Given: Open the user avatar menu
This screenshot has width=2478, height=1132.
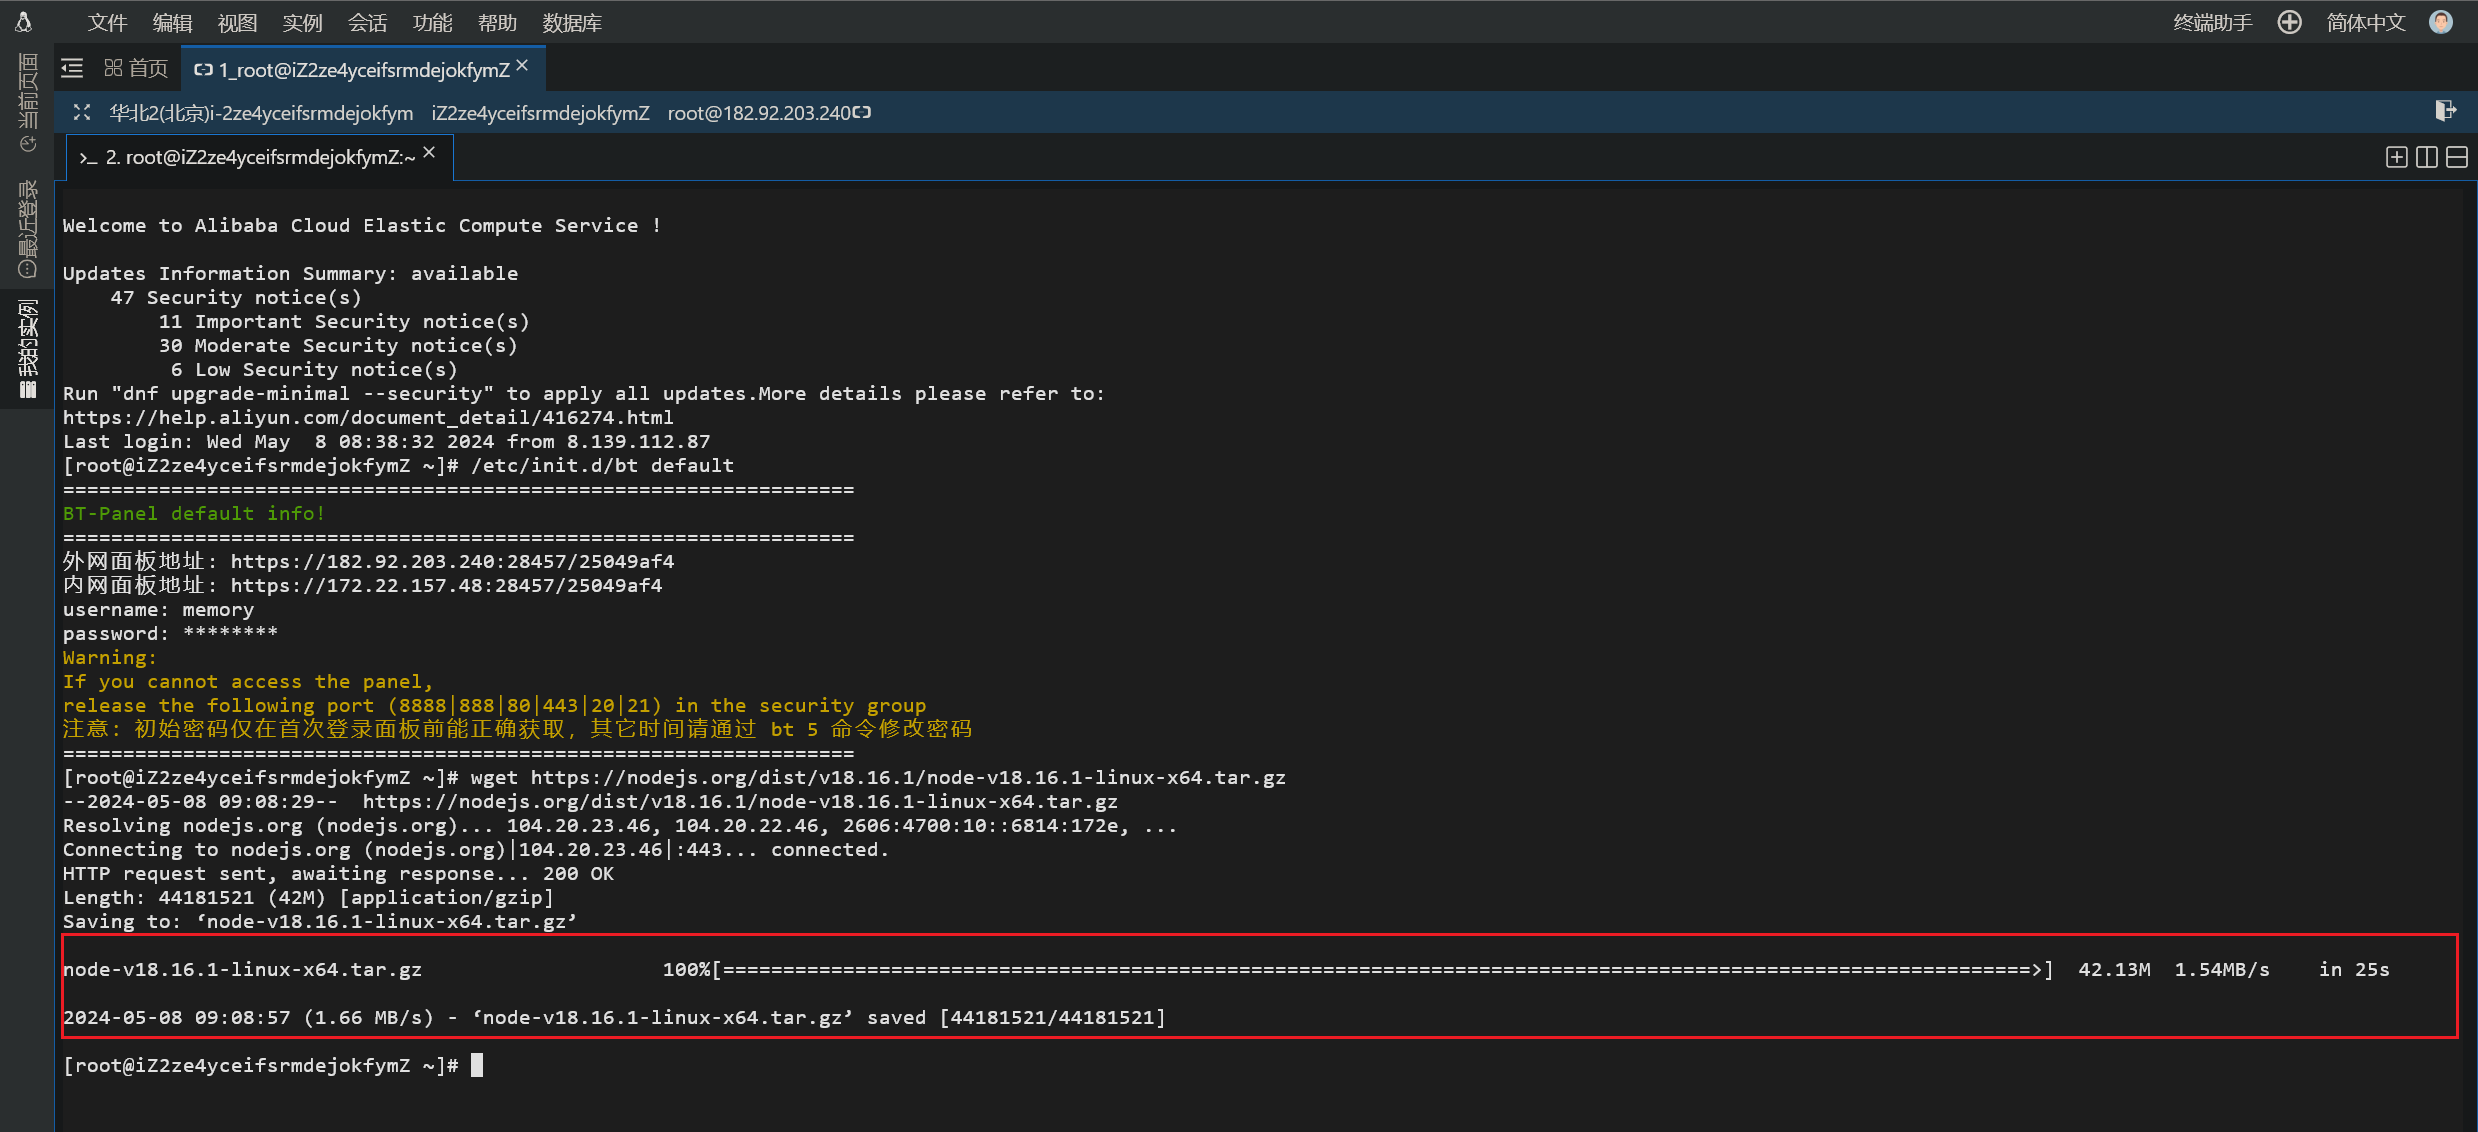Looking at the screenshot, I should 2441,22.
